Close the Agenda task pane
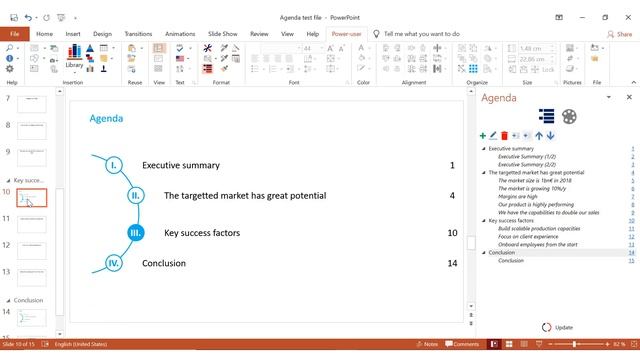The width and height of the screenshot is (640, 360). 629,97
